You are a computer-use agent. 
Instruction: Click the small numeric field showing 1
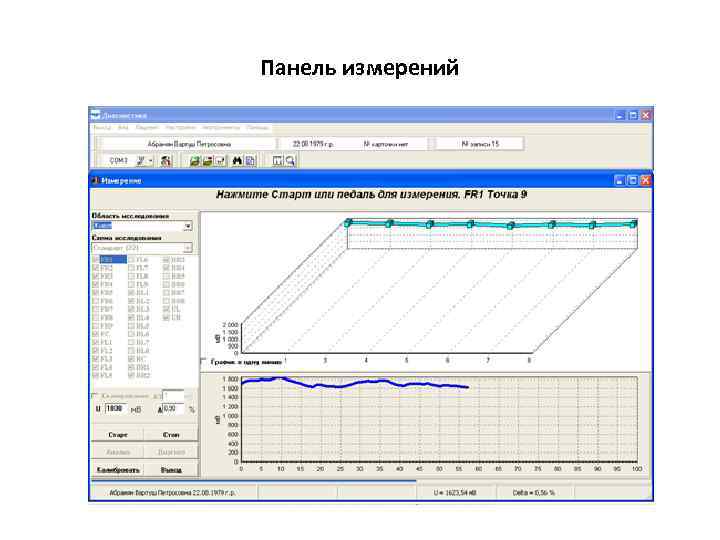coord(173,395)
